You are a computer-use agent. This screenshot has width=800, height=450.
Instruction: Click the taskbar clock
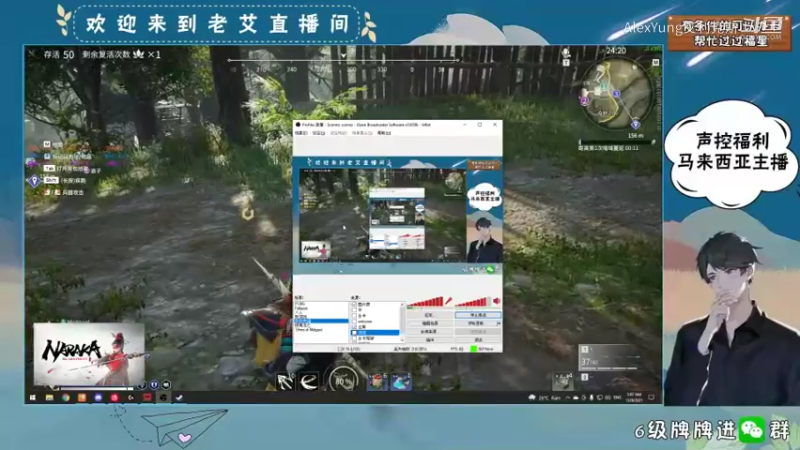click(633, 397)
